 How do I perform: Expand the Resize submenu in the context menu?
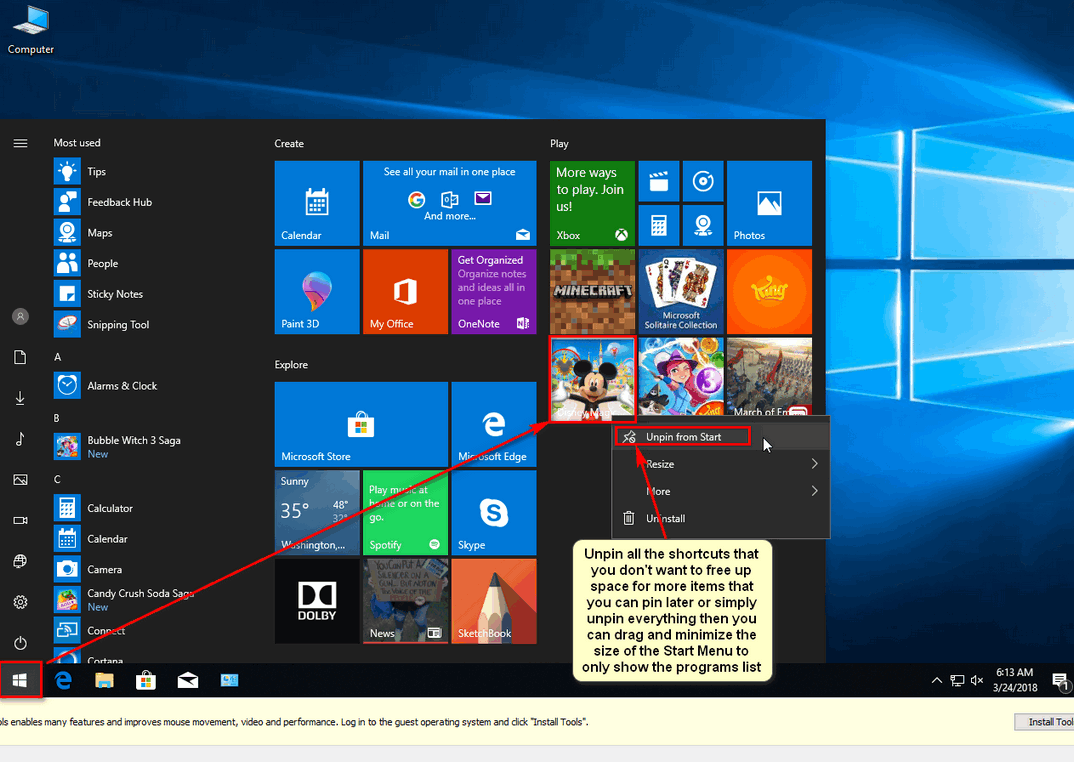coord(721,464)
